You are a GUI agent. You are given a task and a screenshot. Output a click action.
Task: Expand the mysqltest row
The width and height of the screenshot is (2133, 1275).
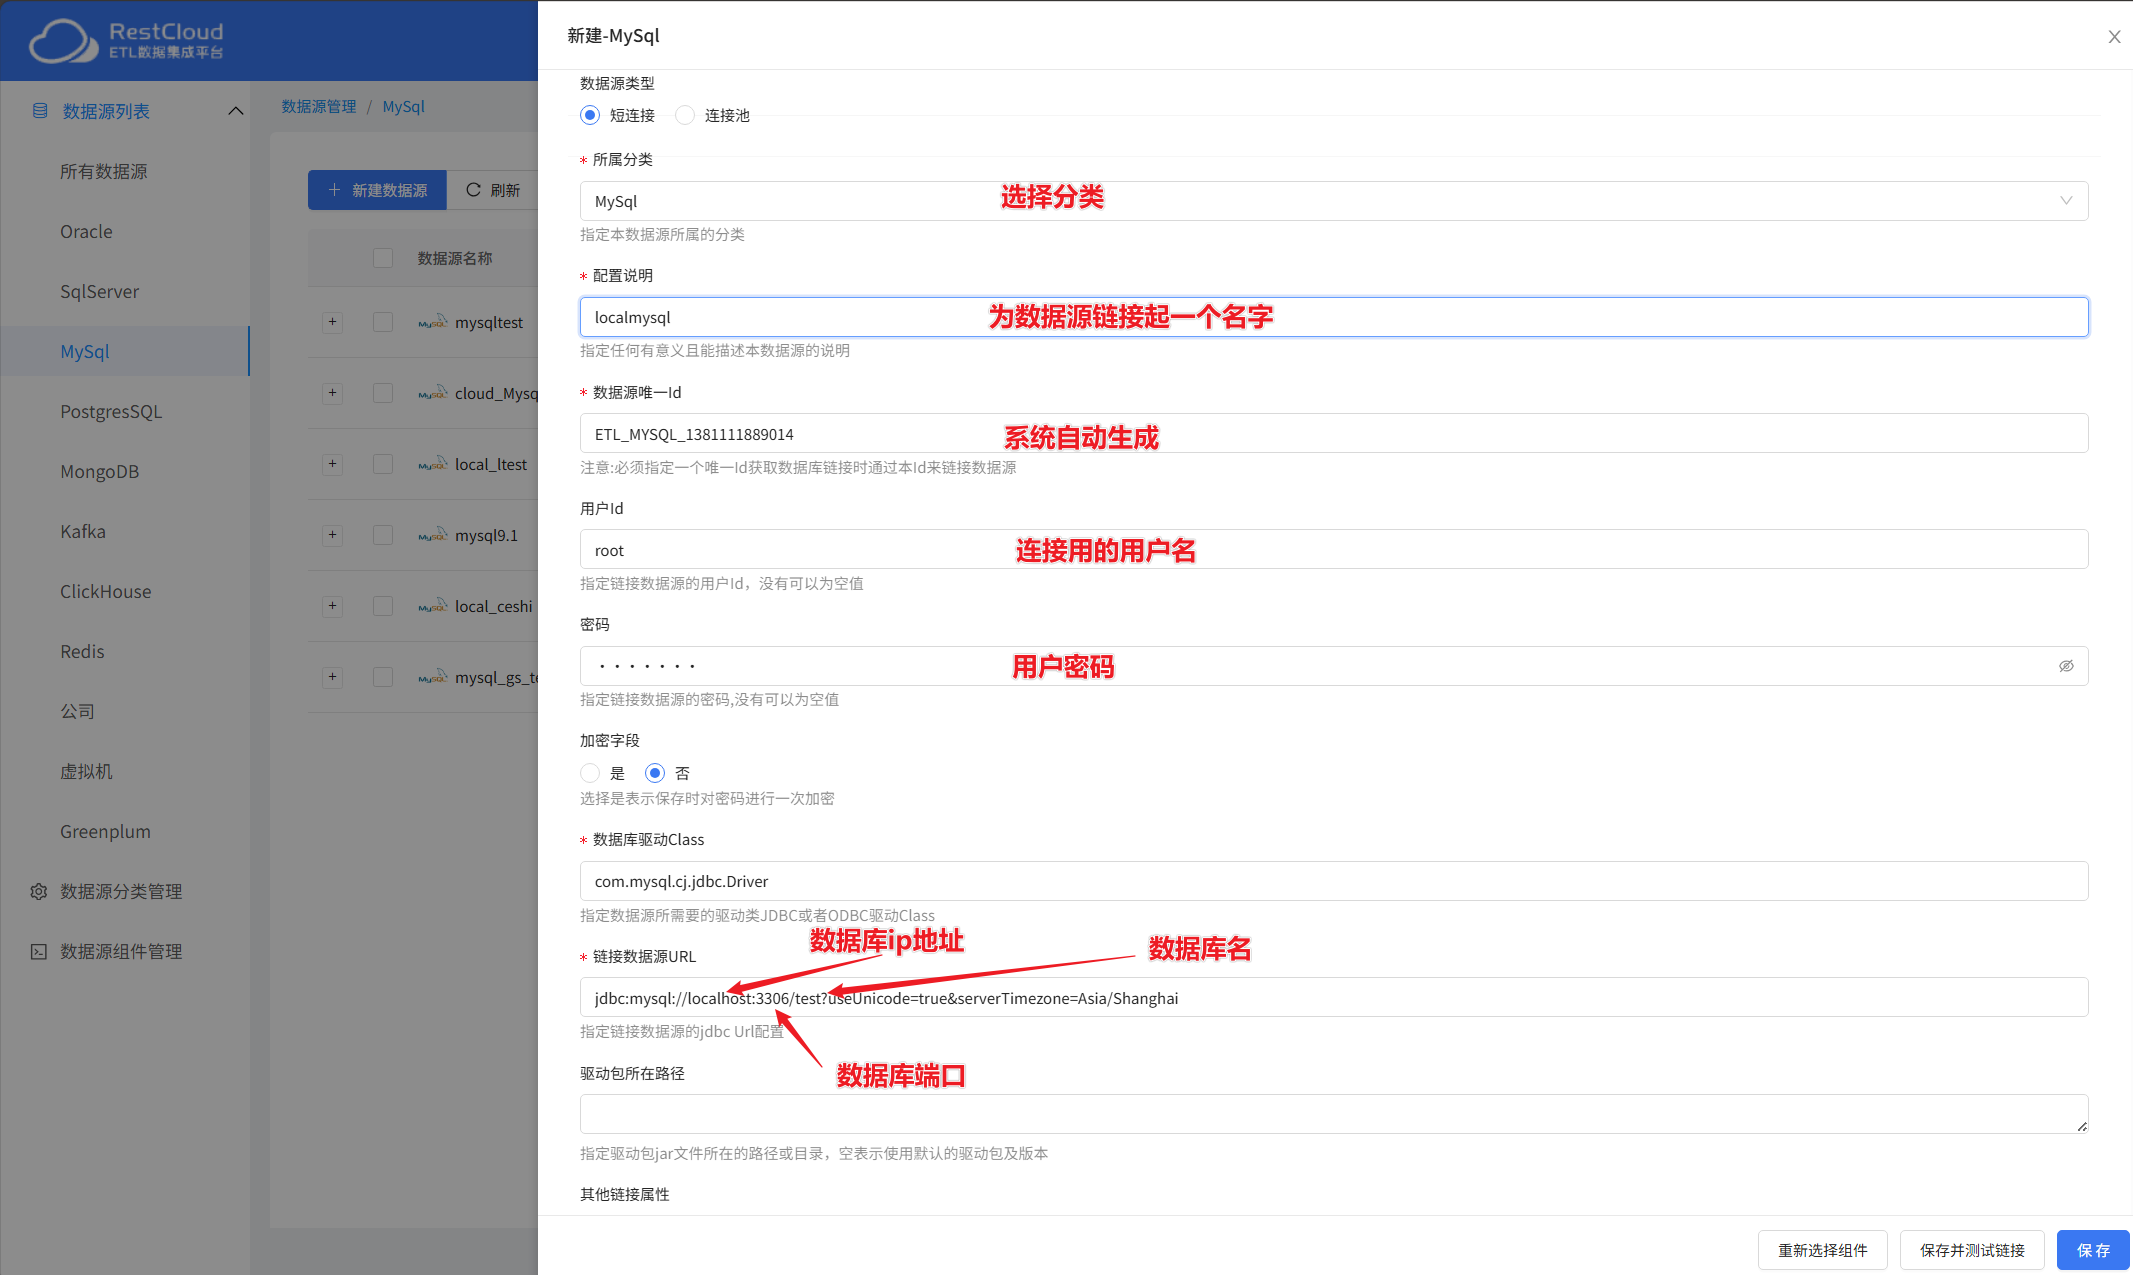[x=333, y=322]
